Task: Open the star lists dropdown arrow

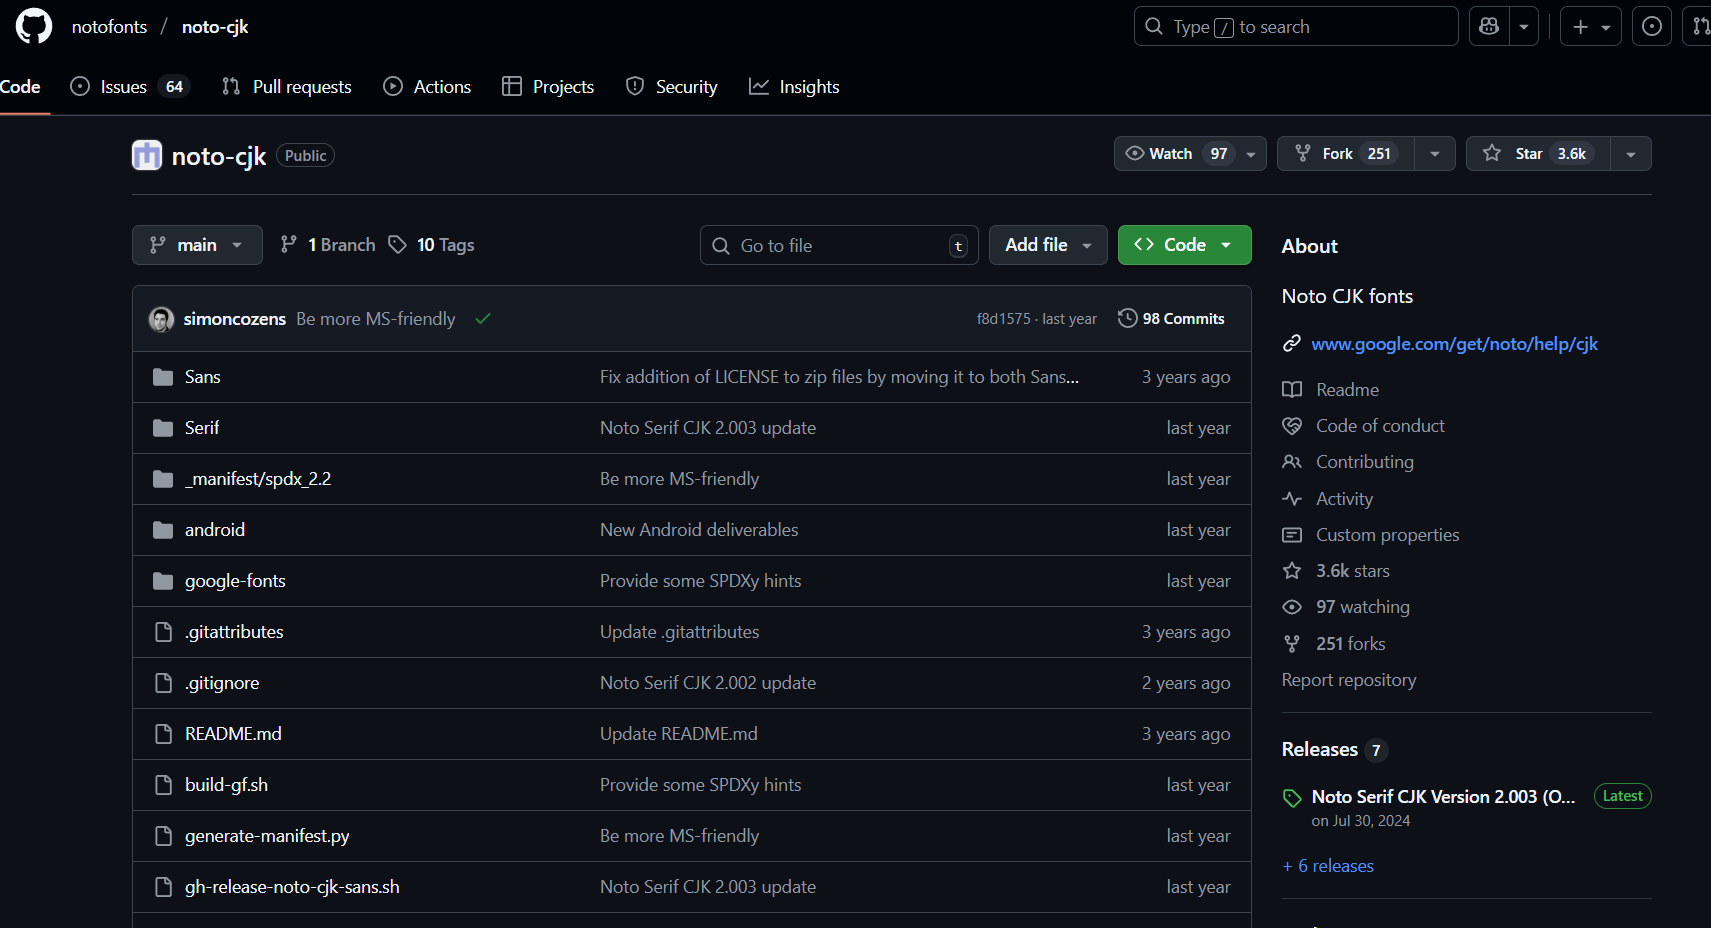Action: pyautogui.click(x=1631, y=154)
